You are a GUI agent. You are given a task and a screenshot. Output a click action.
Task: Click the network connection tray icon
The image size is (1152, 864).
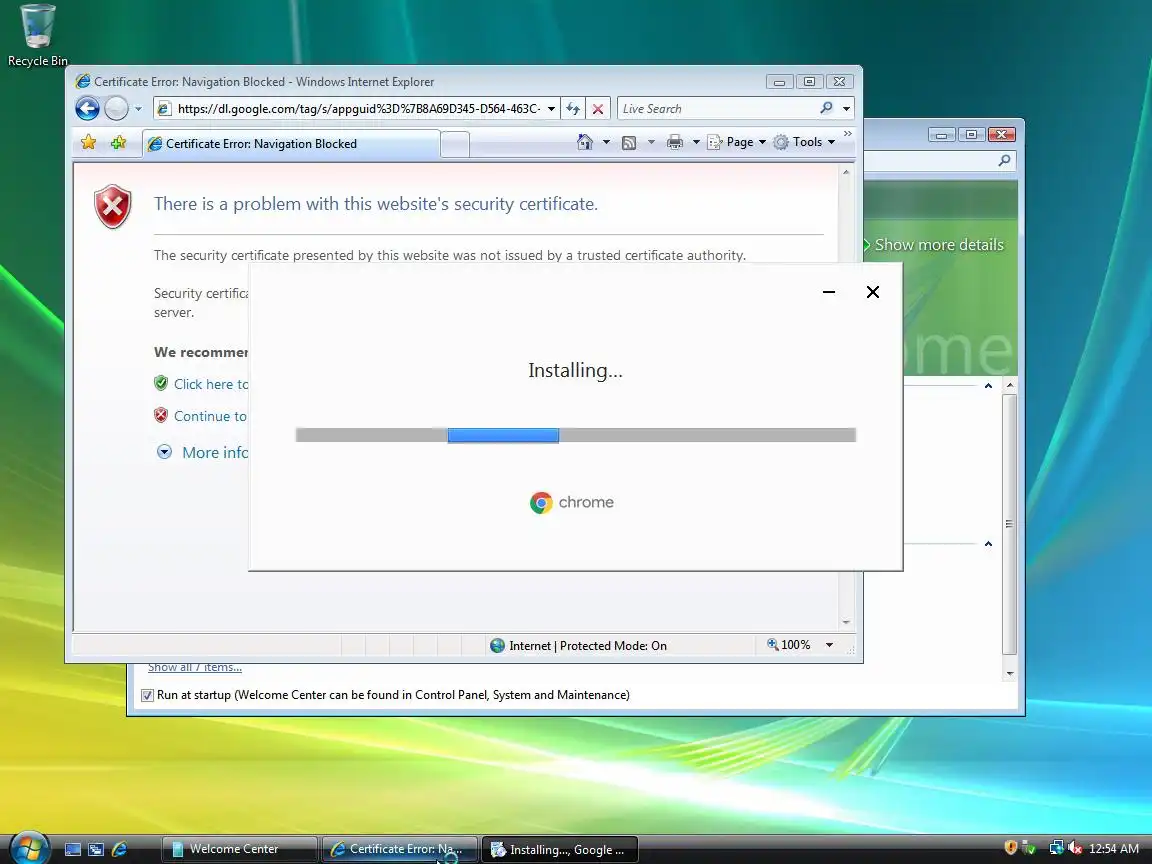click(x=1056, y=848)
